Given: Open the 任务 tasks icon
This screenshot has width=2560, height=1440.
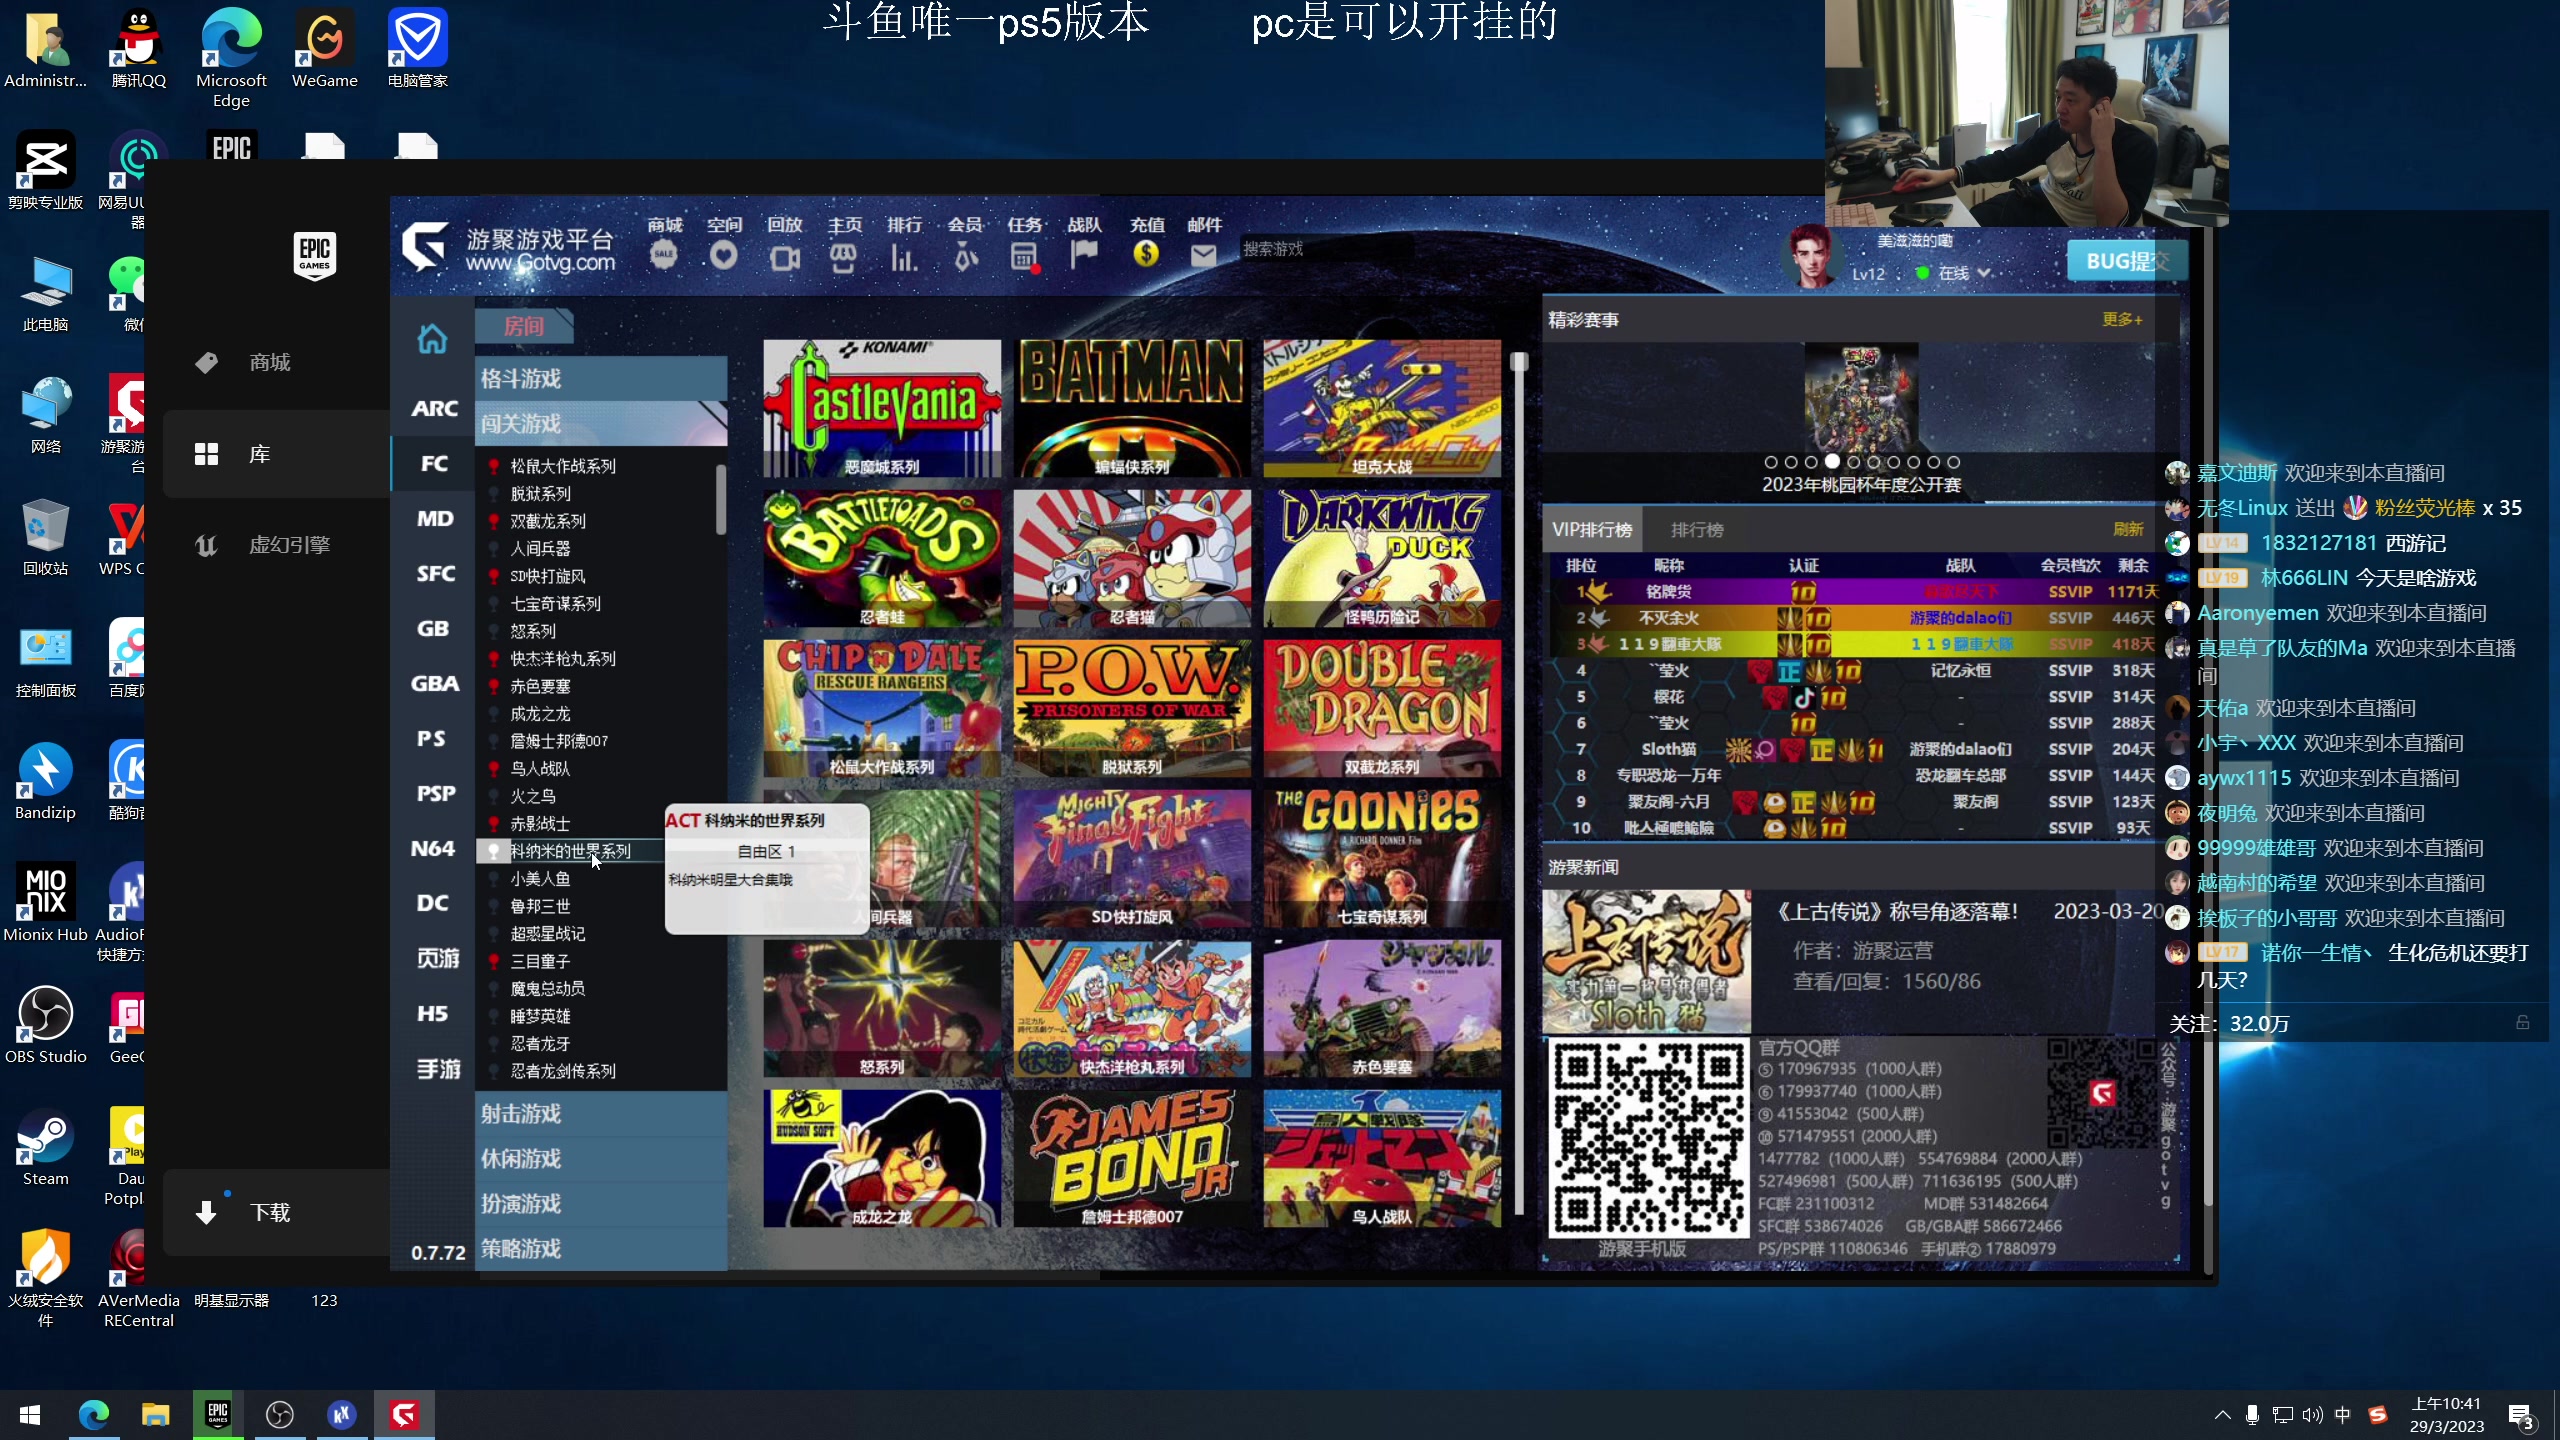Looking at the screenshot, I should [x=1025, y=258].
